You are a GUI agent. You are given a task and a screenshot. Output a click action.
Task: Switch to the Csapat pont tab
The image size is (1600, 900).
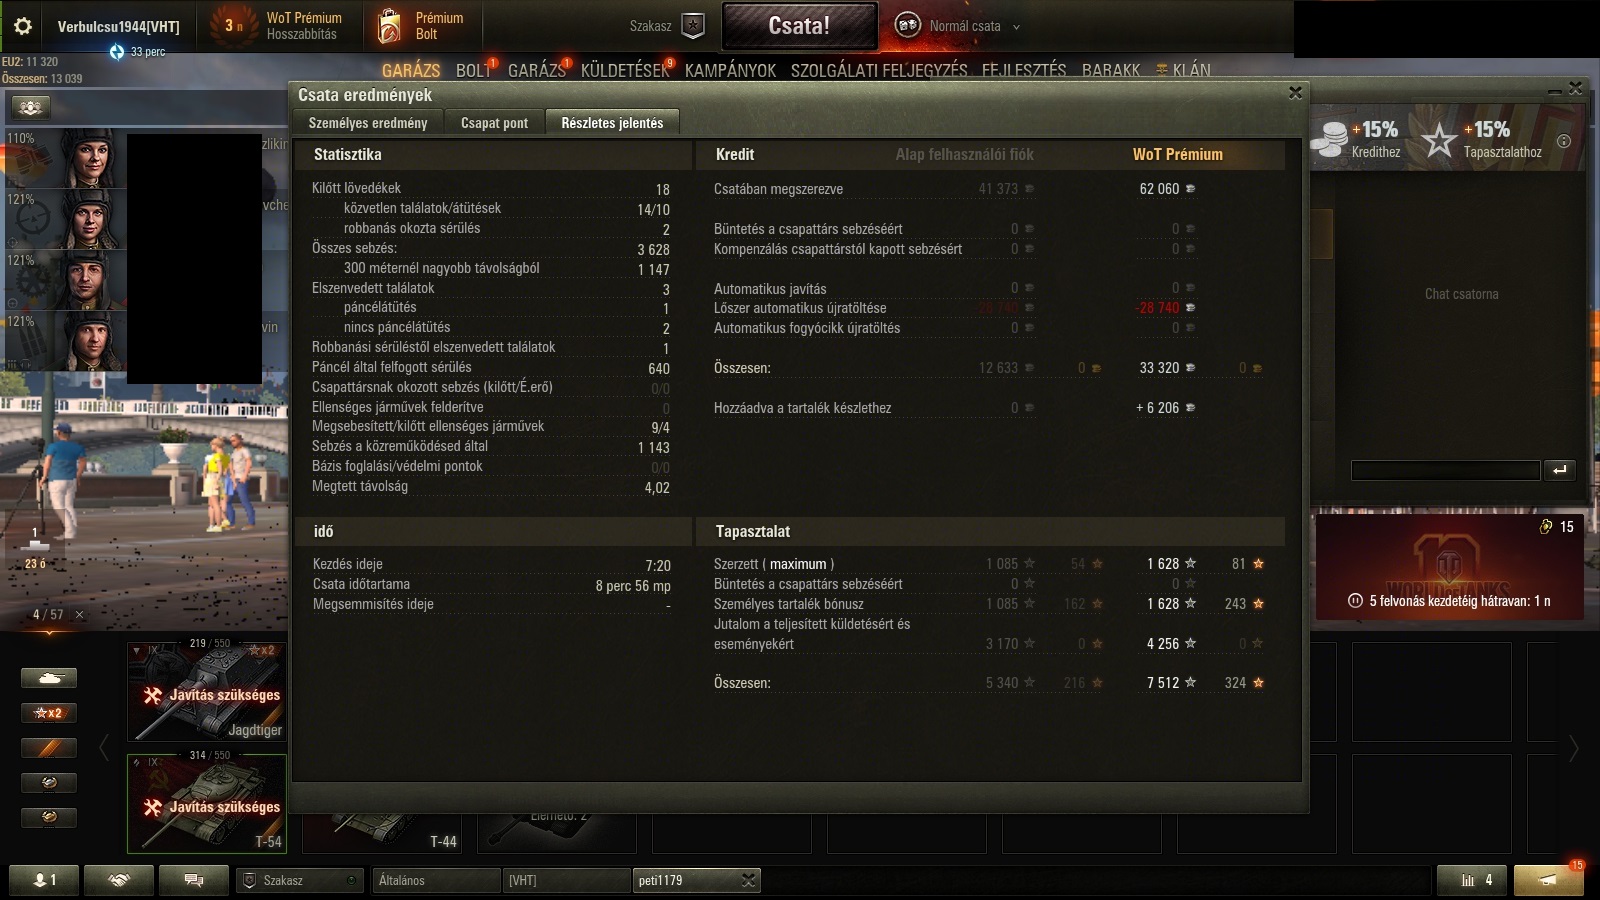click(494, 123)
